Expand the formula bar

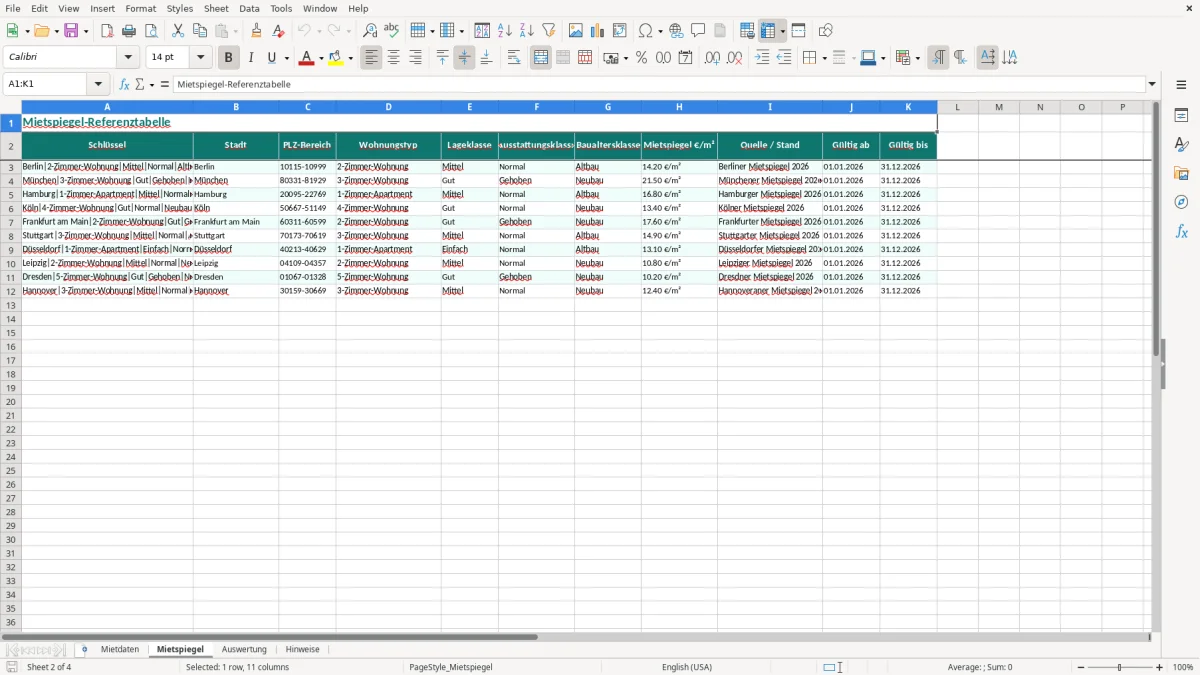click(x=1152, y=85)
